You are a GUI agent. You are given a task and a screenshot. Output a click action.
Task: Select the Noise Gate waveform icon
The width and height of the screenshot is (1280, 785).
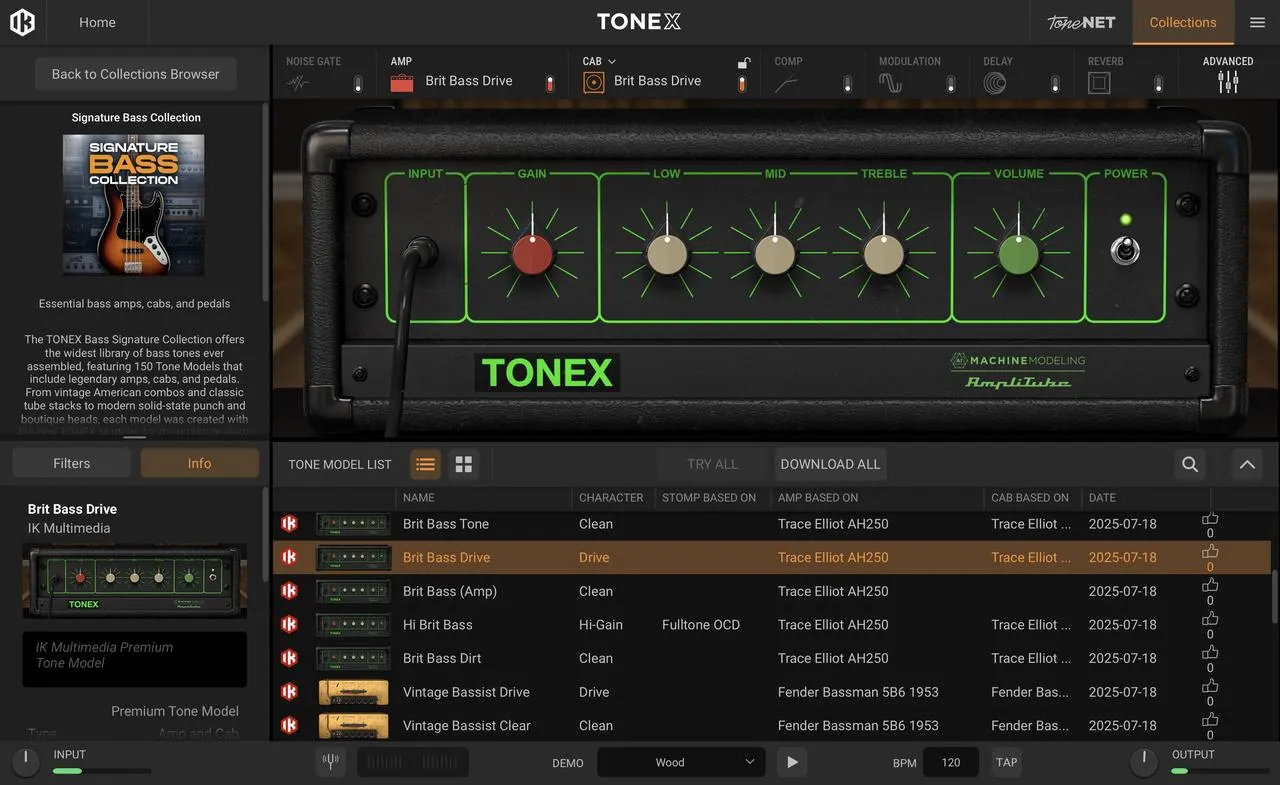pyautogui.click(x=298, y=84)
